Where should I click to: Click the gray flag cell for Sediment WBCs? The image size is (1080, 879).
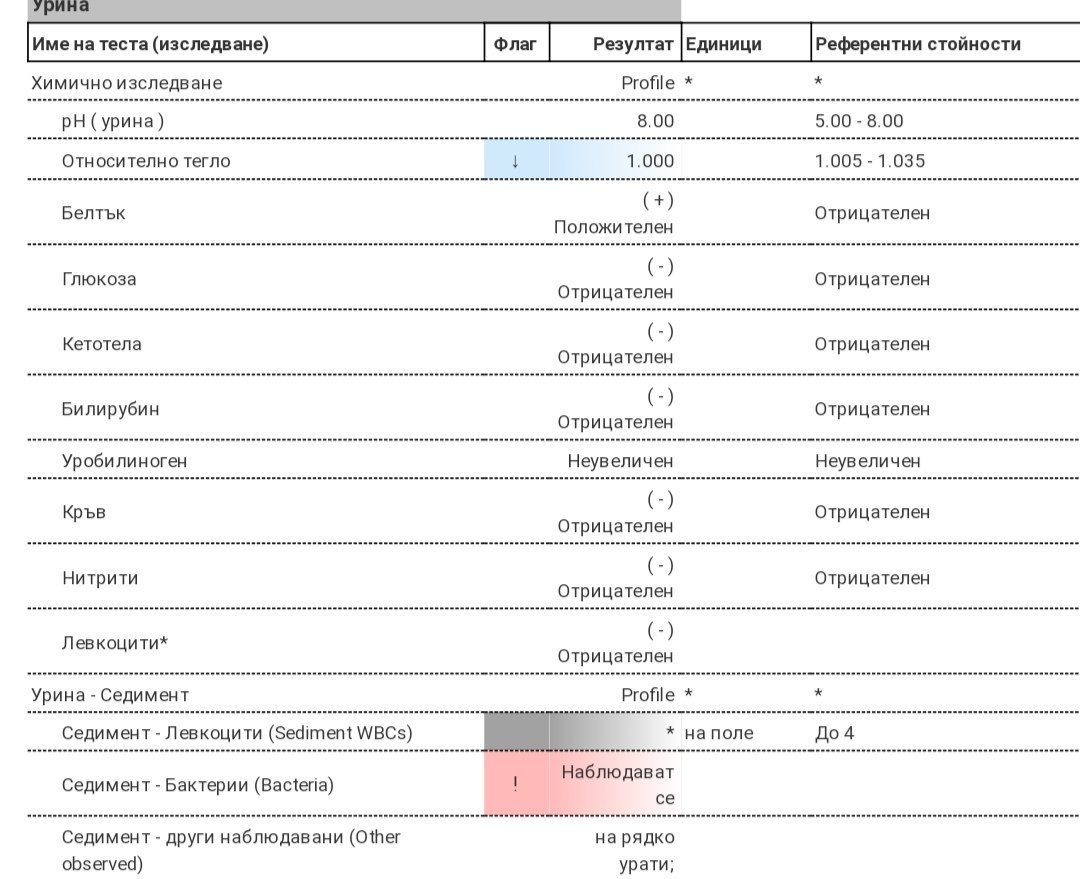[516, 733]
